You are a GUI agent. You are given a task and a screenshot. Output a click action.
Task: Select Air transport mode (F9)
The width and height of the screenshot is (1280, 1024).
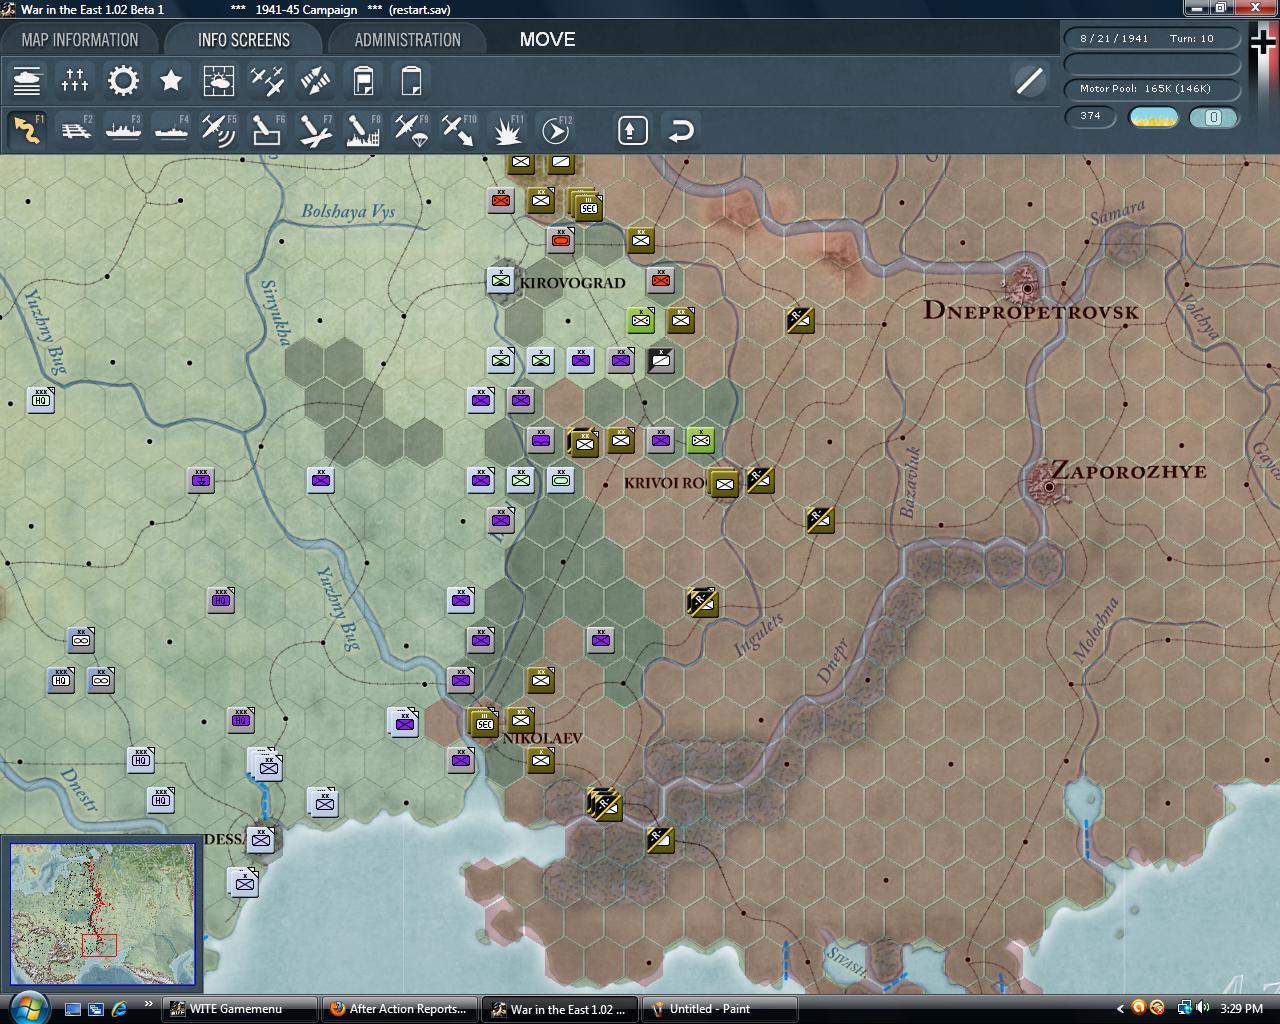[411, 130]
